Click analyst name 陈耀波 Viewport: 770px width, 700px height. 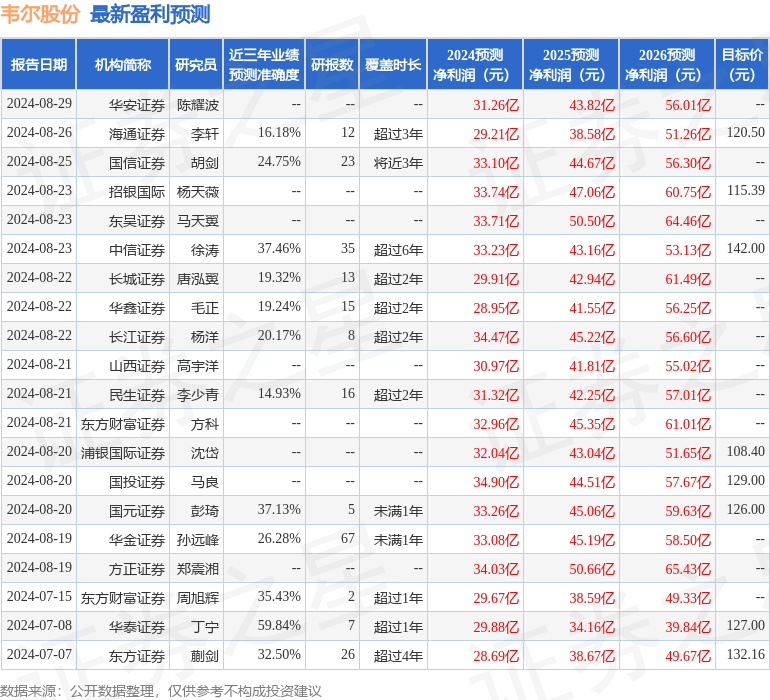coord(197,105)
